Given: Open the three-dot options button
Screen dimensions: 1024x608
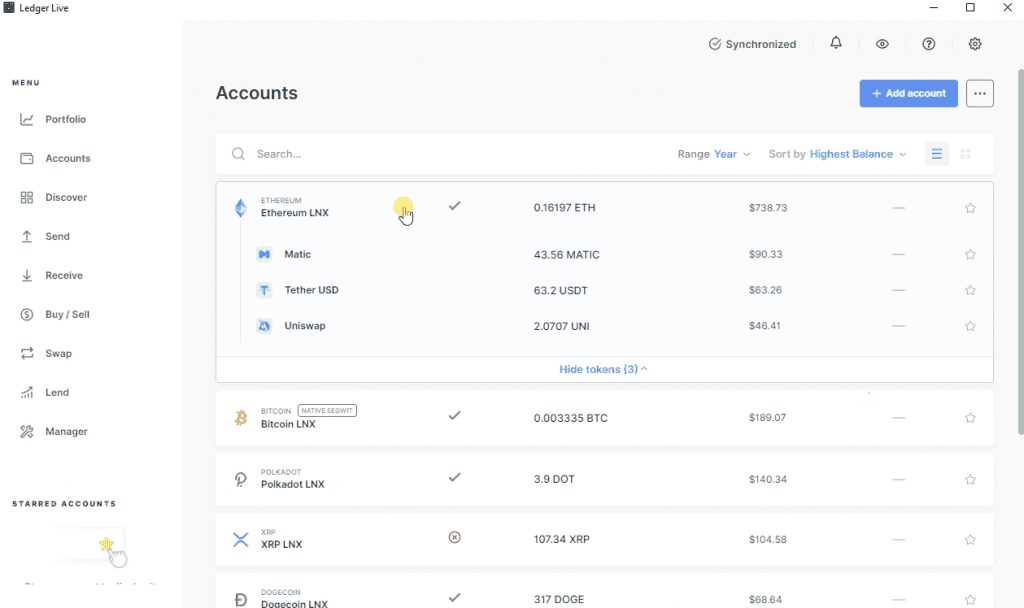Looking at the screenshot, I should tap(980, 93).
